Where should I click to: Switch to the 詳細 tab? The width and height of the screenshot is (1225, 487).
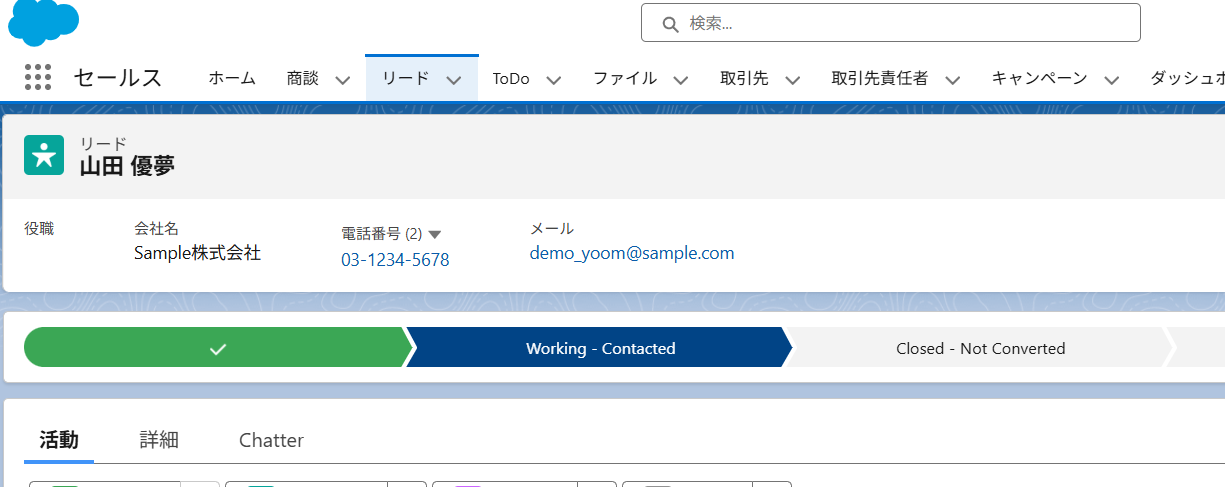point(159,440)
